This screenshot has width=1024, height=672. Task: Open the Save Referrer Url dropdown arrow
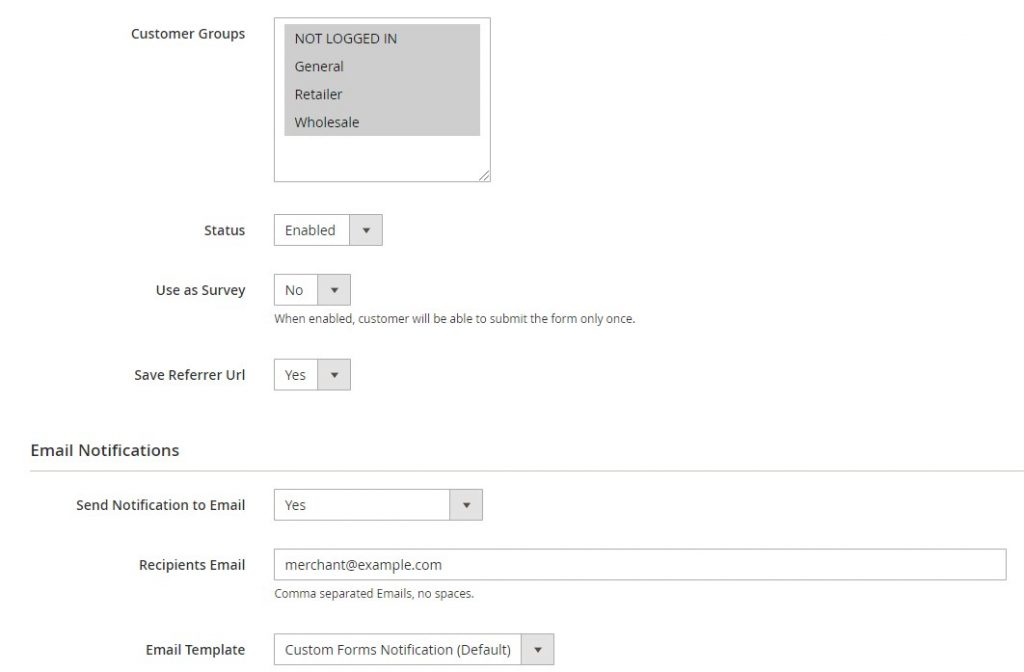click(x=336, y=374)
